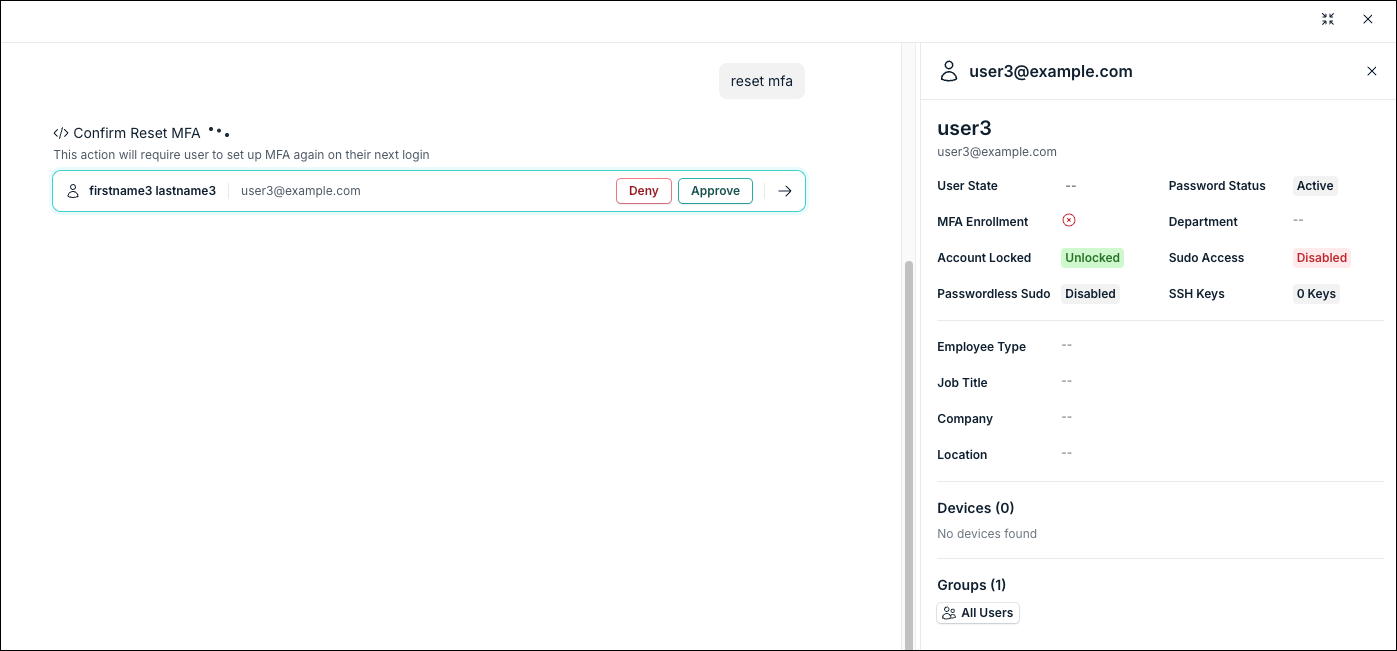Click the arrow icon in the confirmation row

[785, 191]
